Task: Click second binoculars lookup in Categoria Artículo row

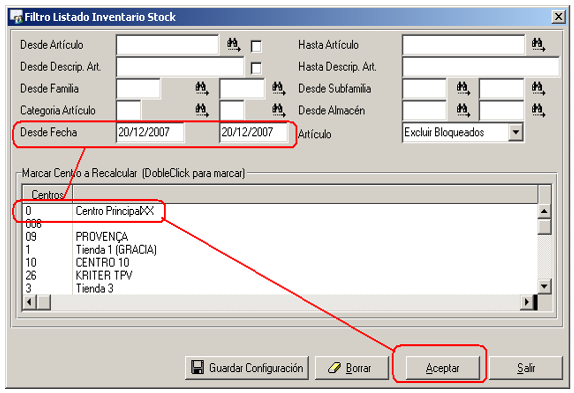Action: coord(278,110)
